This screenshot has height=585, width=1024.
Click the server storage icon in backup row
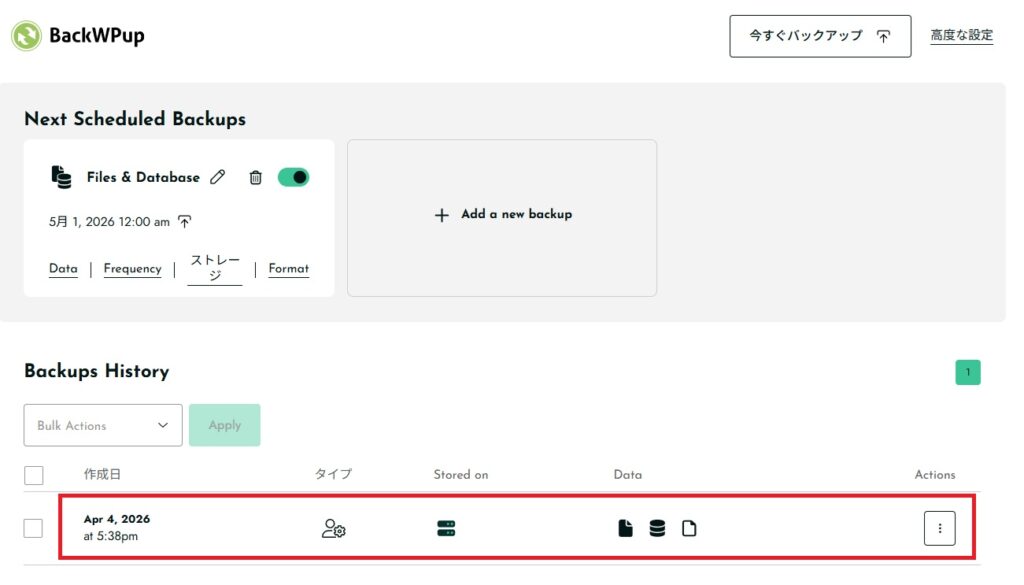tap(446, 528)
